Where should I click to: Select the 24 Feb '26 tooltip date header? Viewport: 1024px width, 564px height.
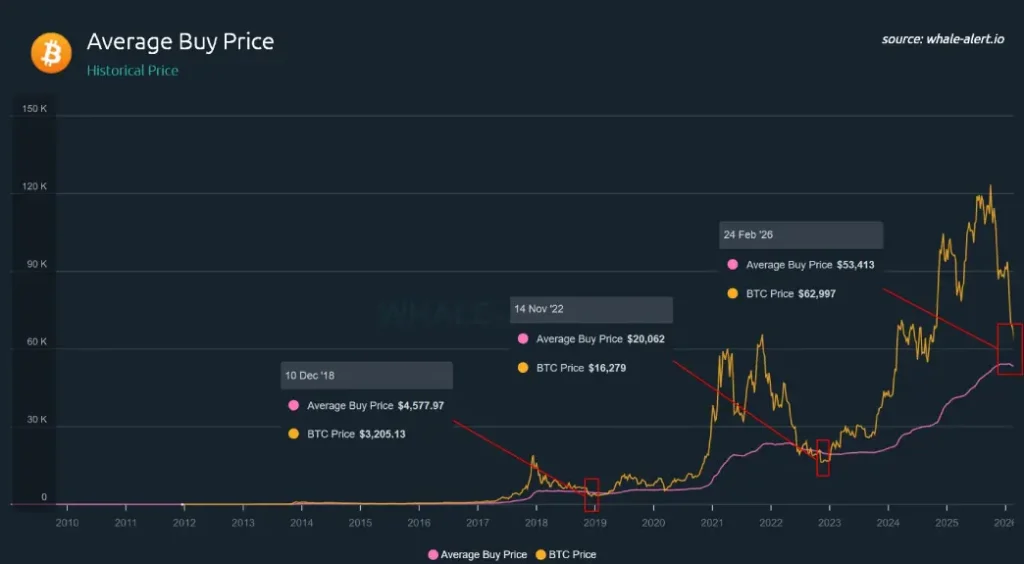pos(801,235)
